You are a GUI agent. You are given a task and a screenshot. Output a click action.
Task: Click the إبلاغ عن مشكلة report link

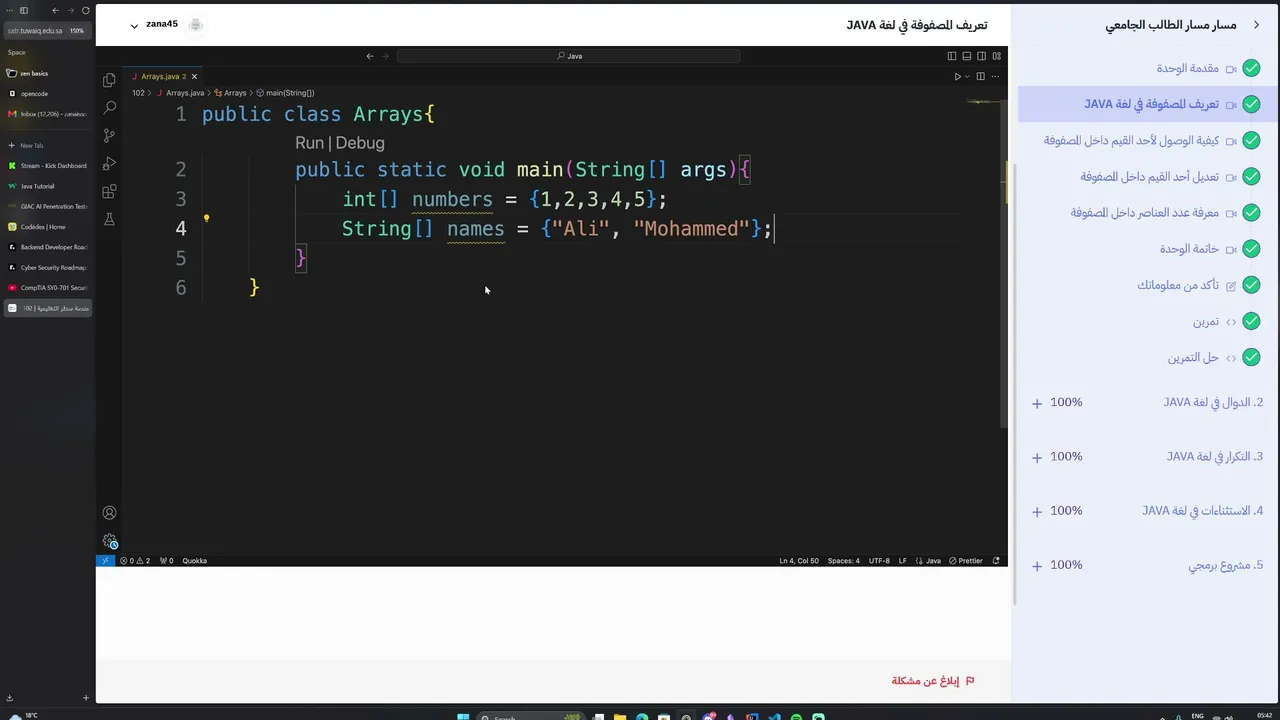[x=932, y=681]
